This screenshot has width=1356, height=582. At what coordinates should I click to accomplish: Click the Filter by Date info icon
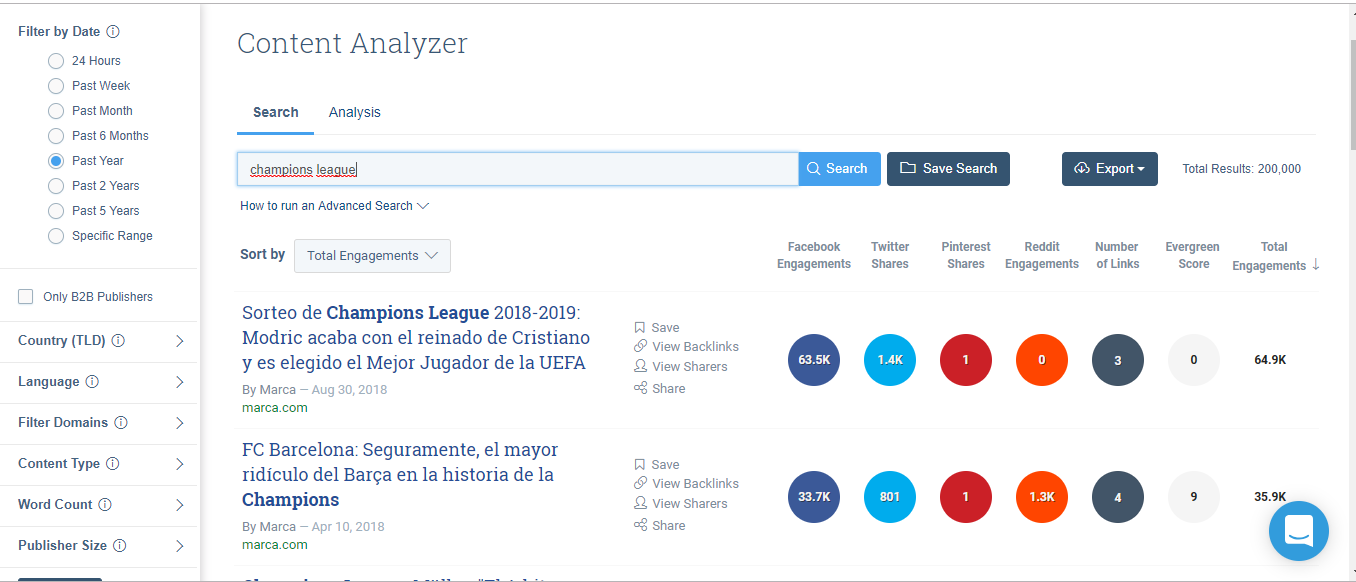click(113, 32)
